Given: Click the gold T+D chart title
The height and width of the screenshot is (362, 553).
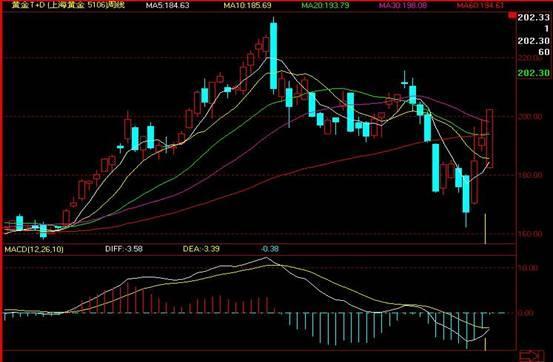Looking at the screenshot, I should (68, 5).
